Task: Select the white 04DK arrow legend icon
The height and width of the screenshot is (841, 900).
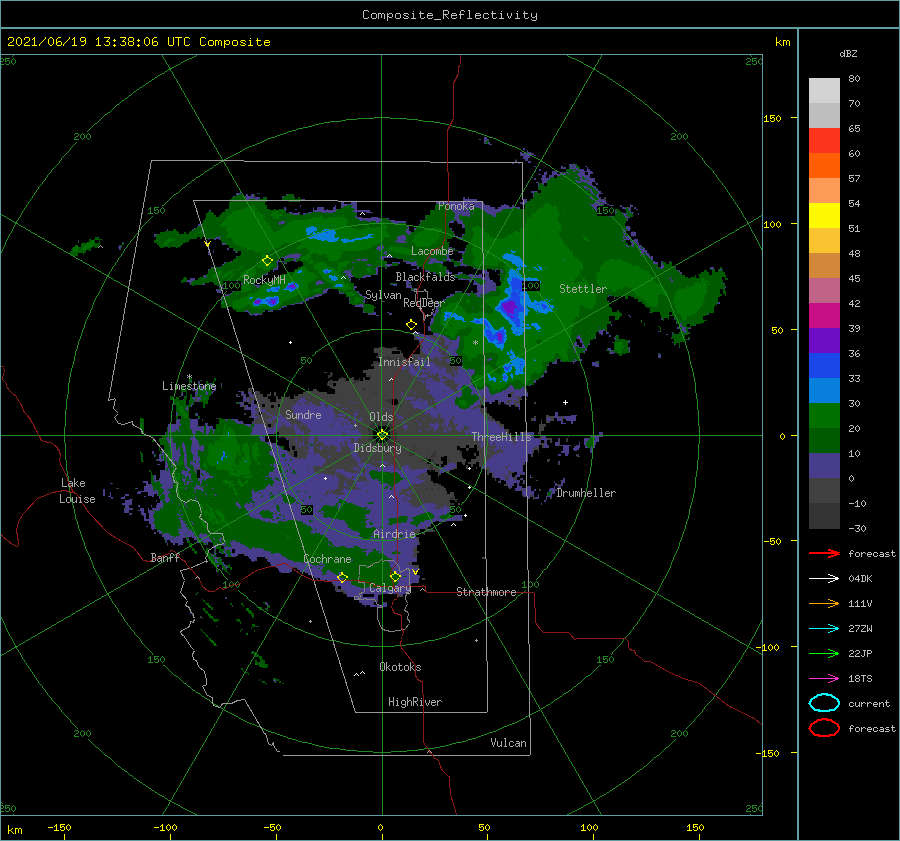Action: click(x=824, y=579)
